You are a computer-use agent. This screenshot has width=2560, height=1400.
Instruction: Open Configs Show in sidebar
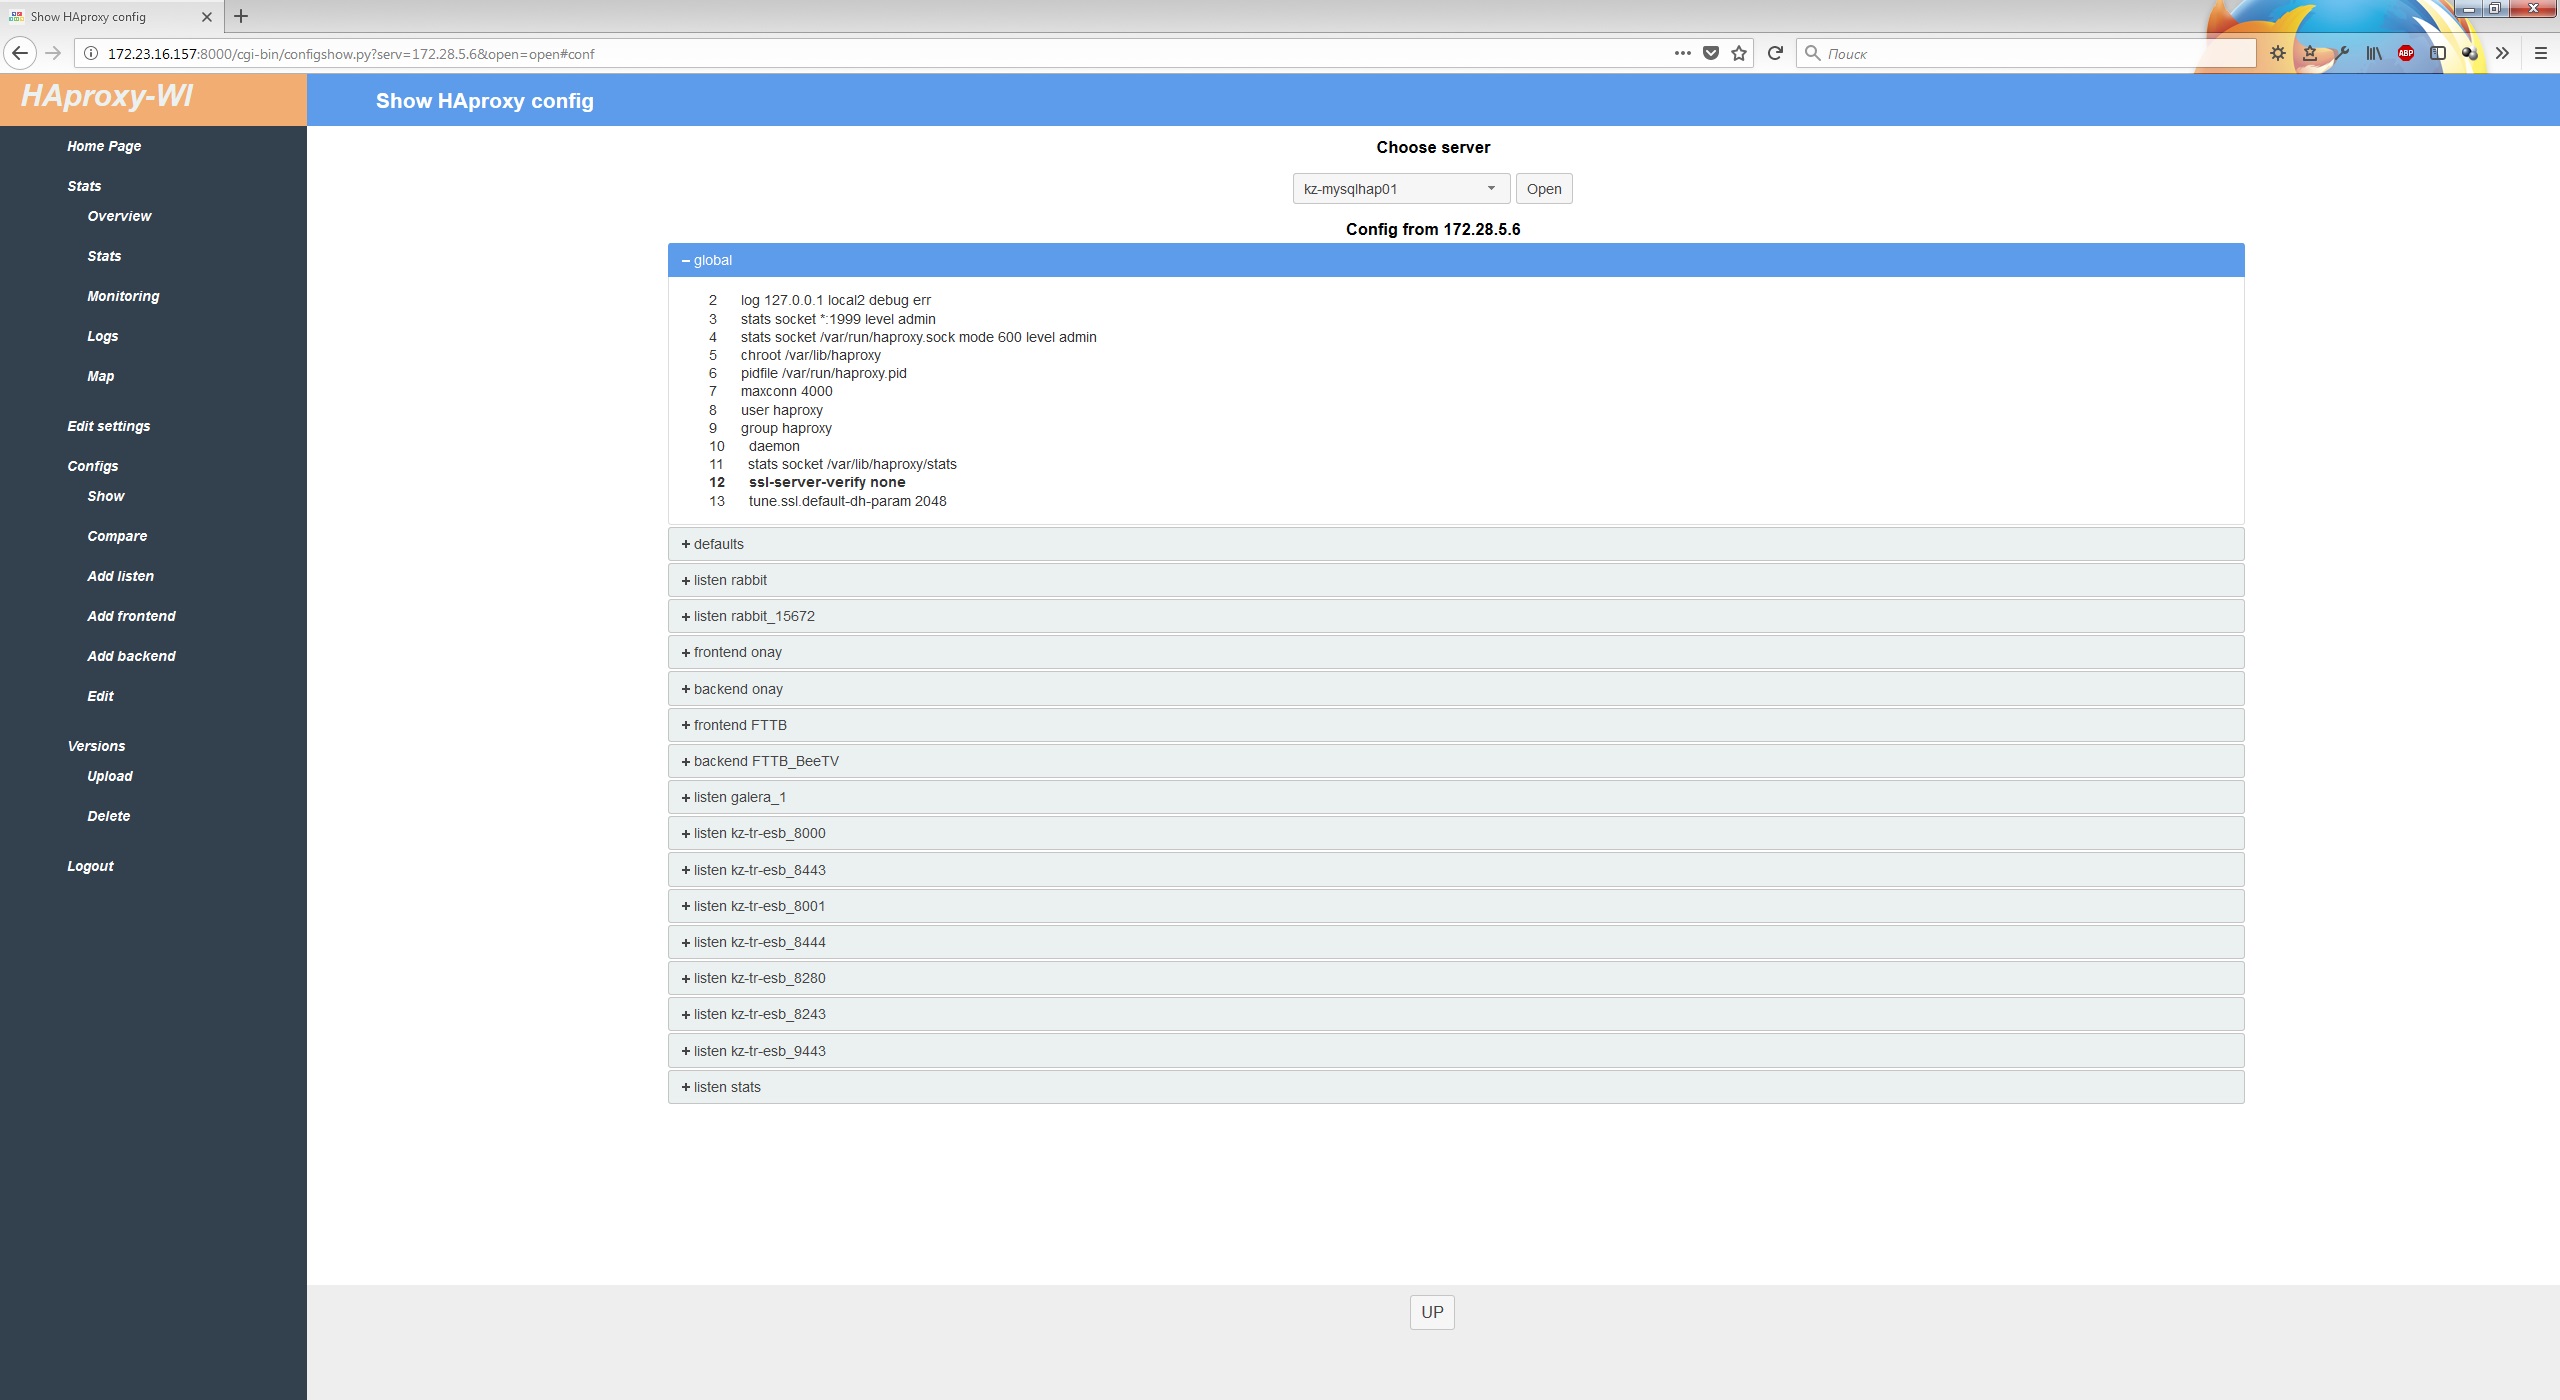[x=105, y=496]
